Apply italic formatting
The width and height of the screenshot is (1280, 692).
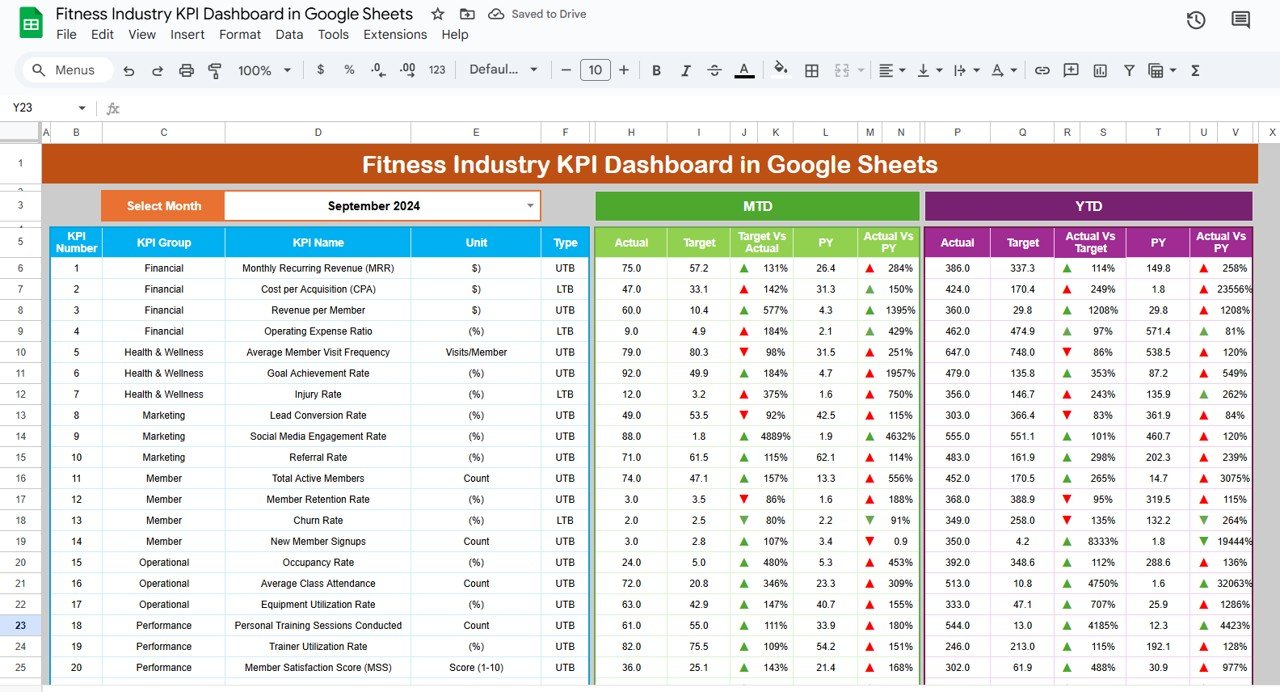click(x=685, y=70)
